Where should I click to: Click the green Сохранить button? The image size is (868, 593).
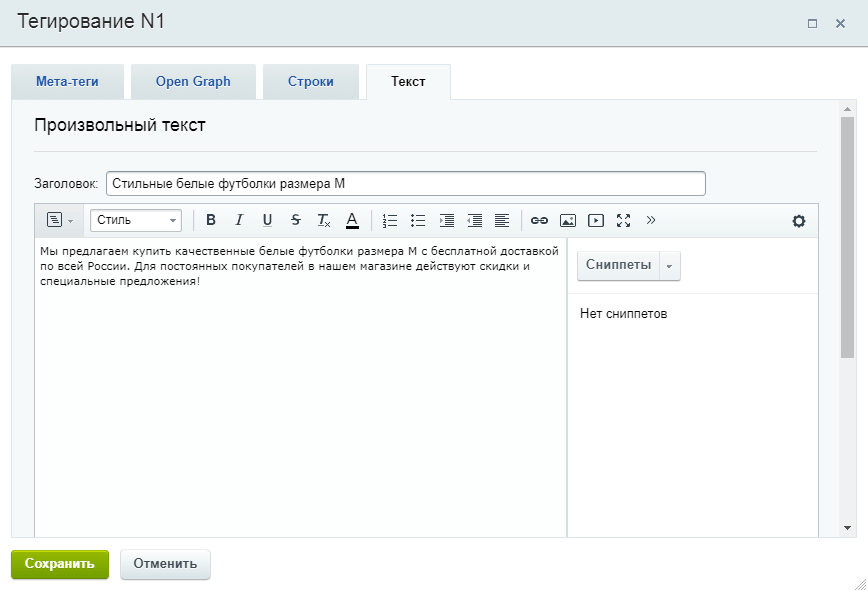(60, 563)
